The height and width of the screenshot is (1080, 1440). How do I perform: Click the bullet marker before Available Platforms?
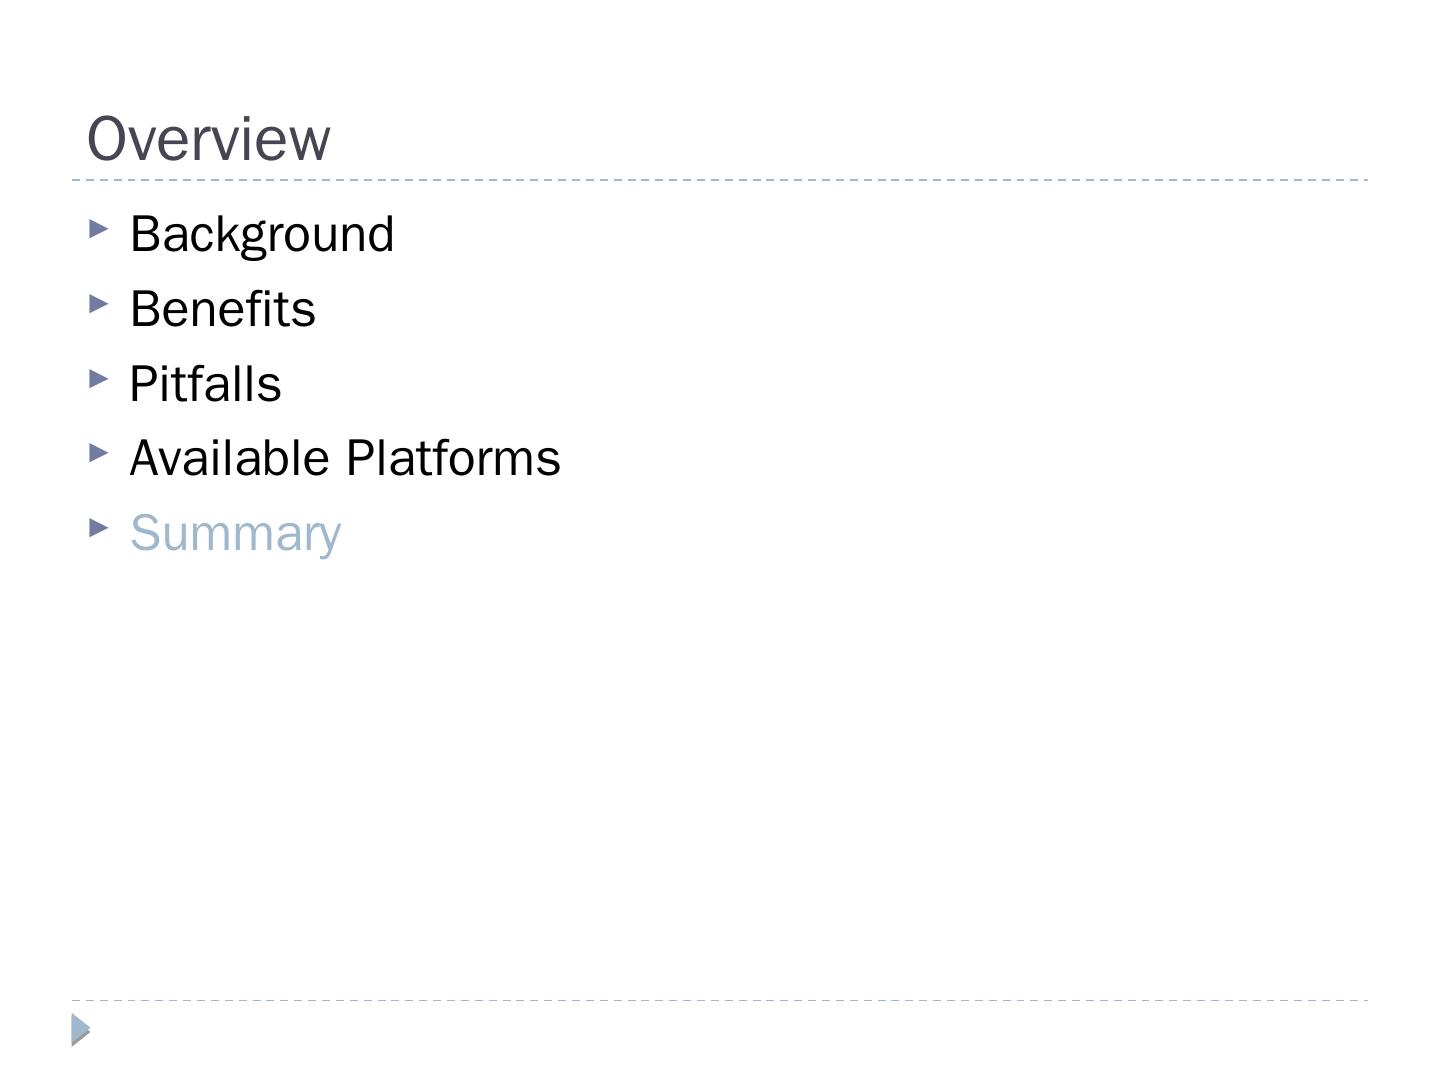click(x=98, y=453)
